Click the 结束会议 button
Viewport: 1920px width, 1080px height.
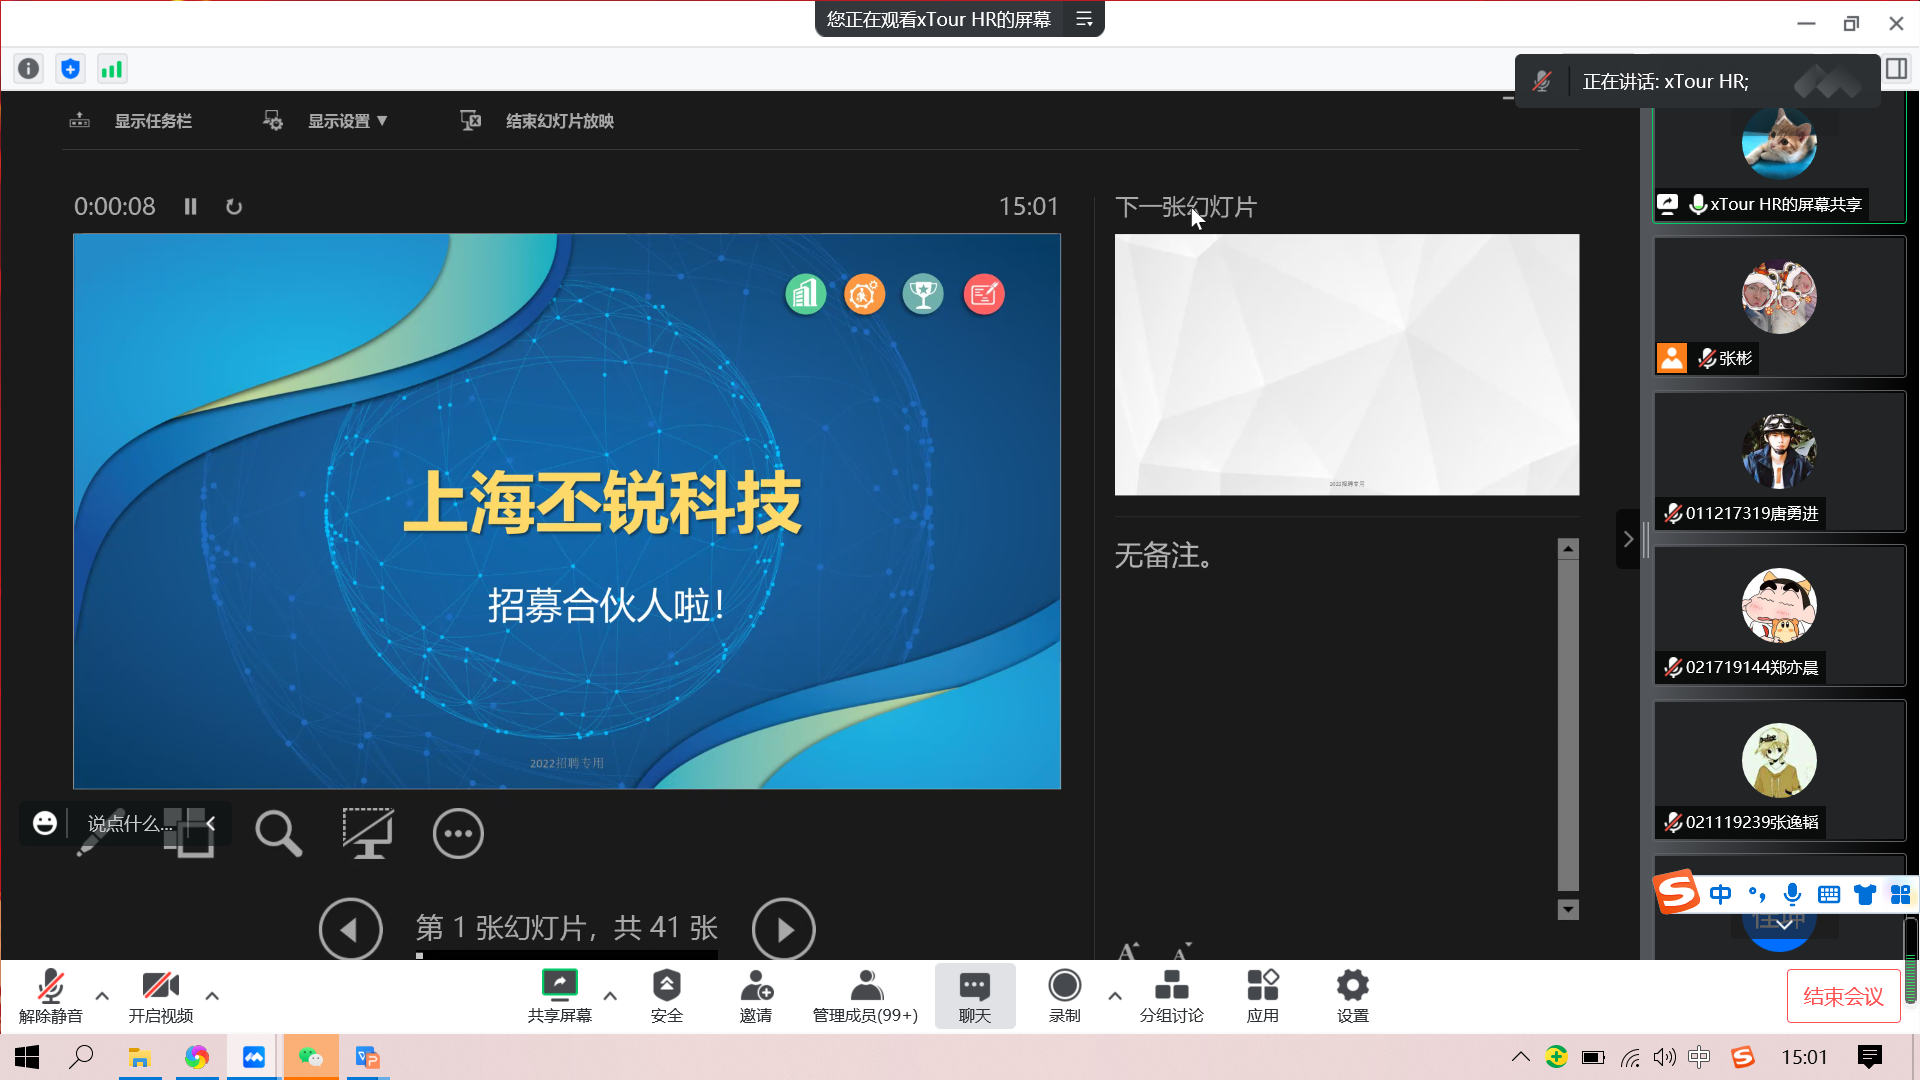[x=1843, y=996]
